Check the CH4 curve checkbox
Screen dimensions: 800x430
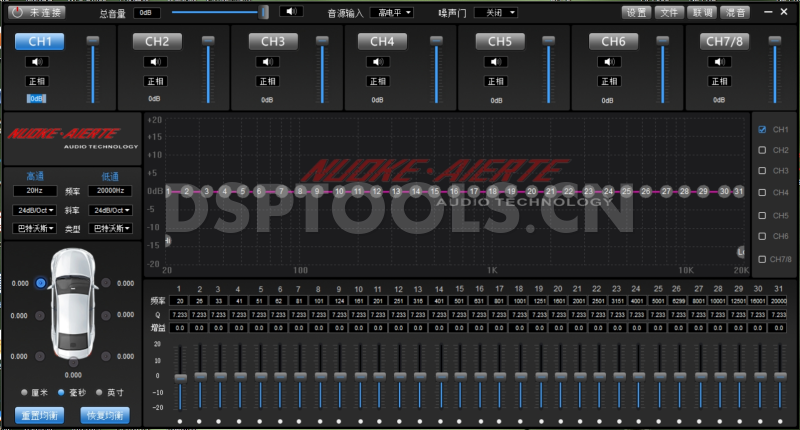coord(762,192)
